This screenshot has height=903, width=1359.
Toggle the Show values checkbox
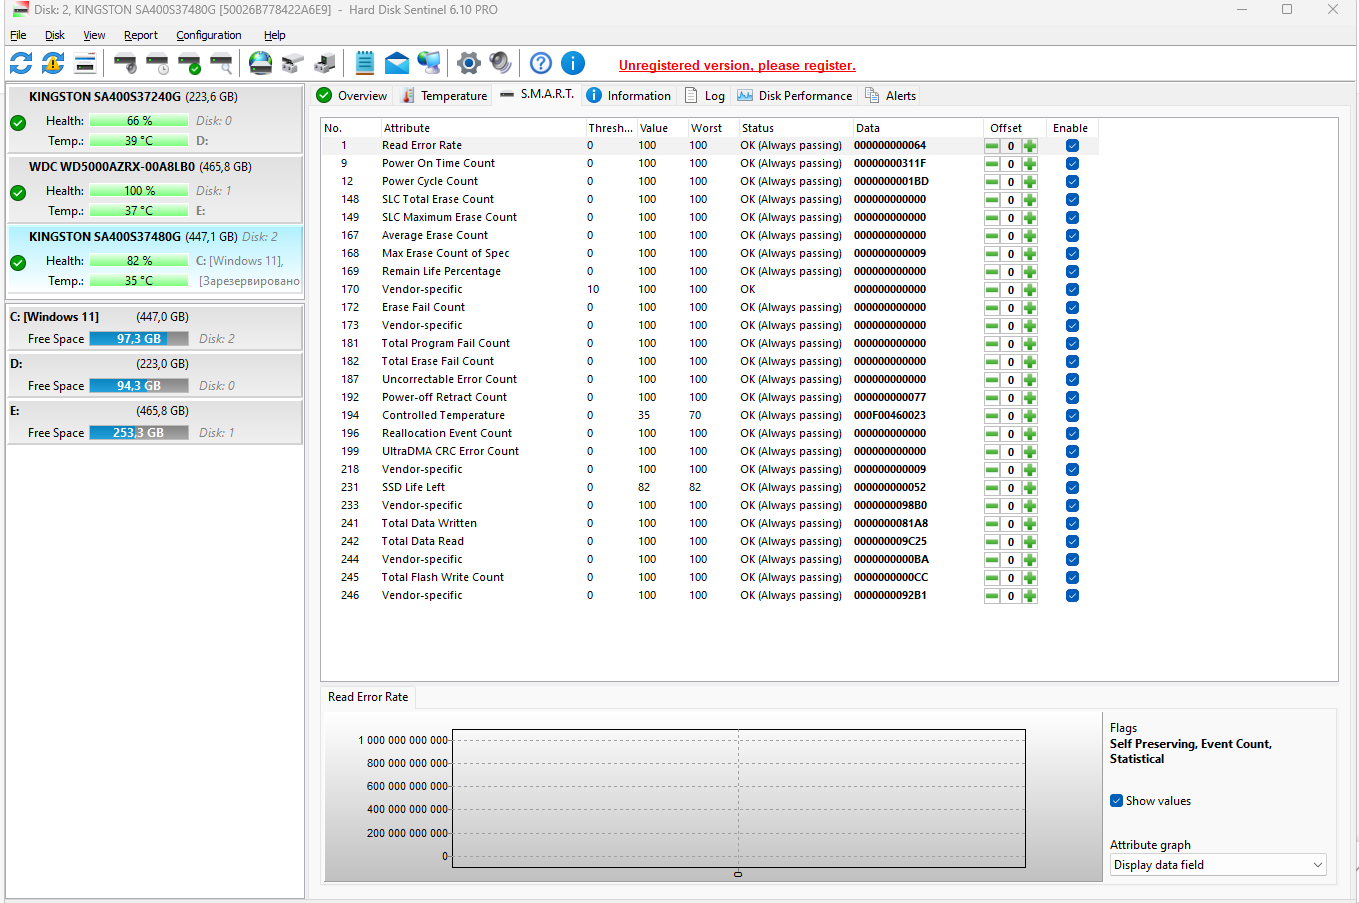(x=1116, y=801)
